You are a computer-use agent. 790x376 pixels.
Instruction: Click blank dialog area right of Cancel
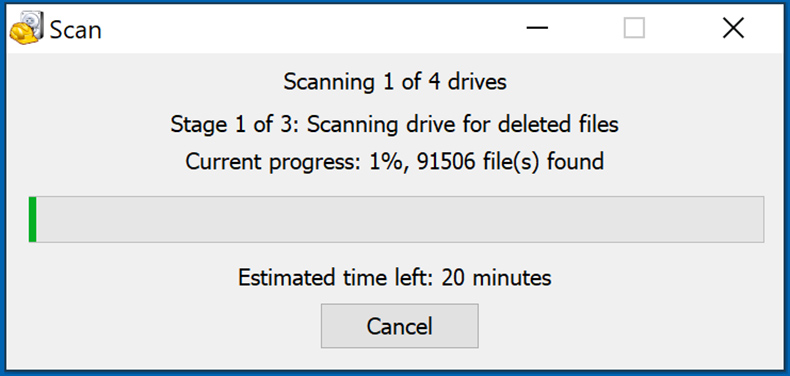click(x=625, y=326)
